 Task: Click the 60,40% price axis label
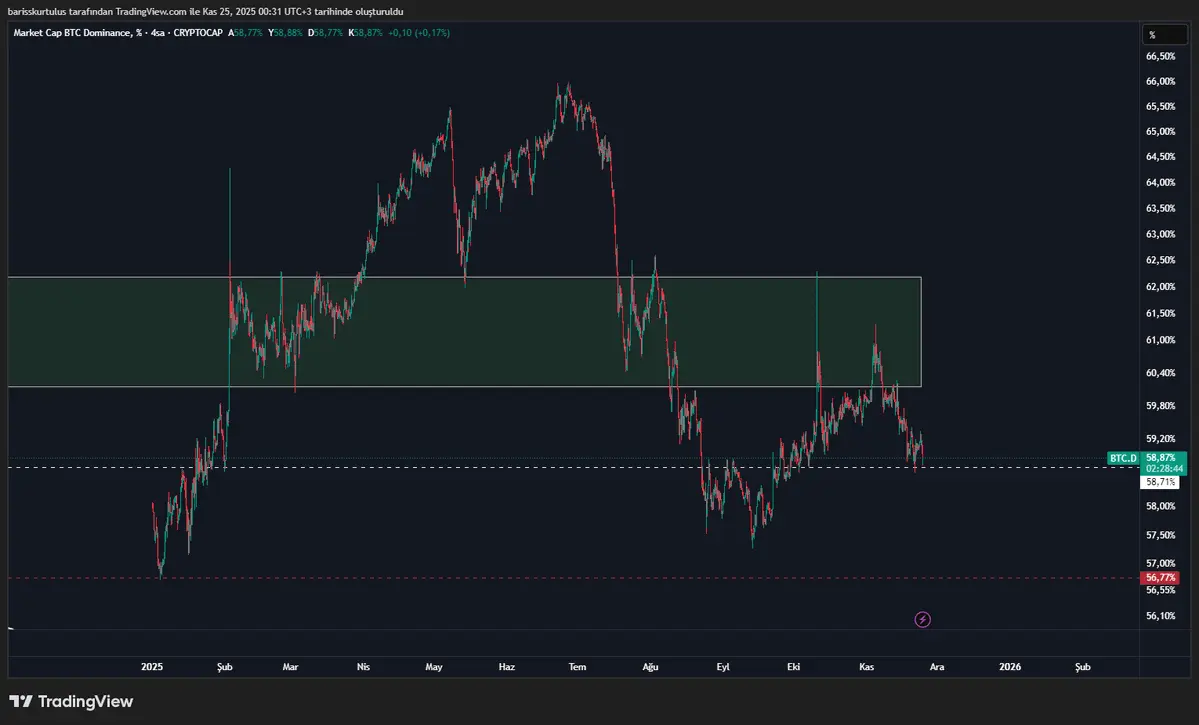pos(1160,372)
